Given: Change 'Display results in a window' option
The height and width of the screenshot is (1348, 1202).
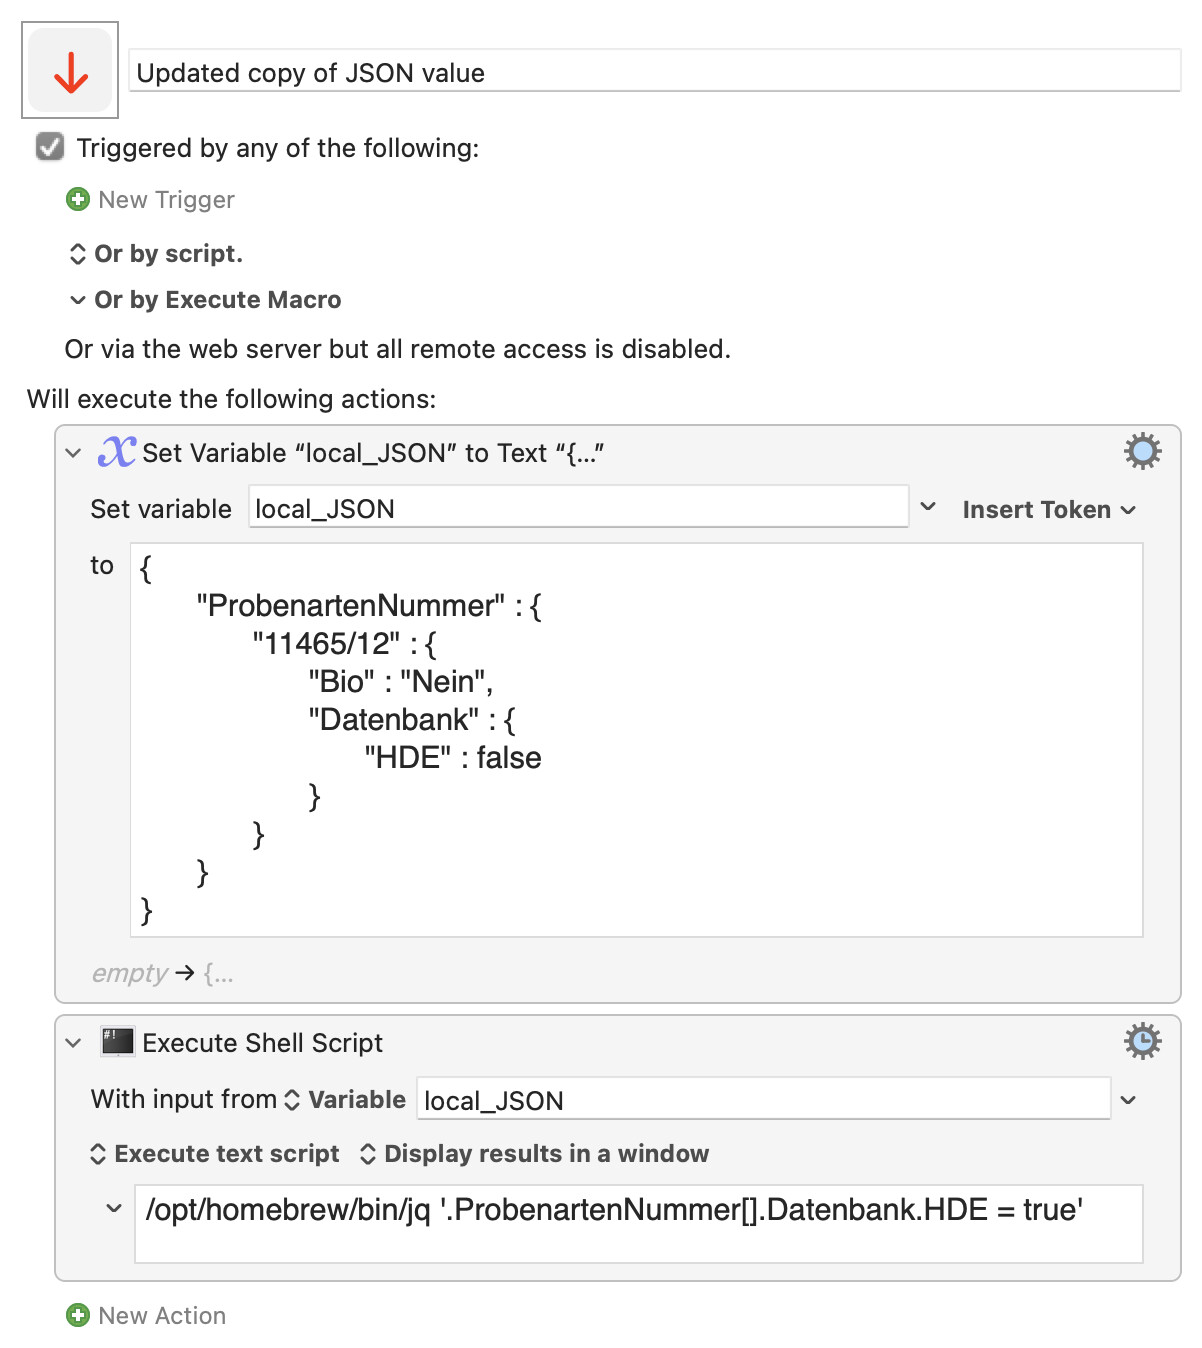Looking at the screenshot, I should pos(534,1154).
